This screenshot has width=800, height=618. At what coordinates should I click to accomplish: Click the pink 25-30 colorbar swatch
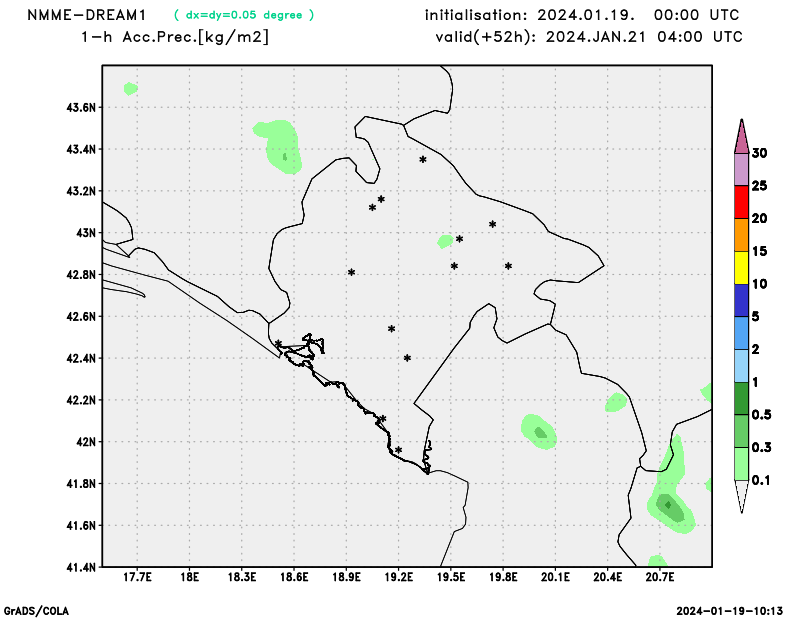pyautogui.click(x=741, y=169)
